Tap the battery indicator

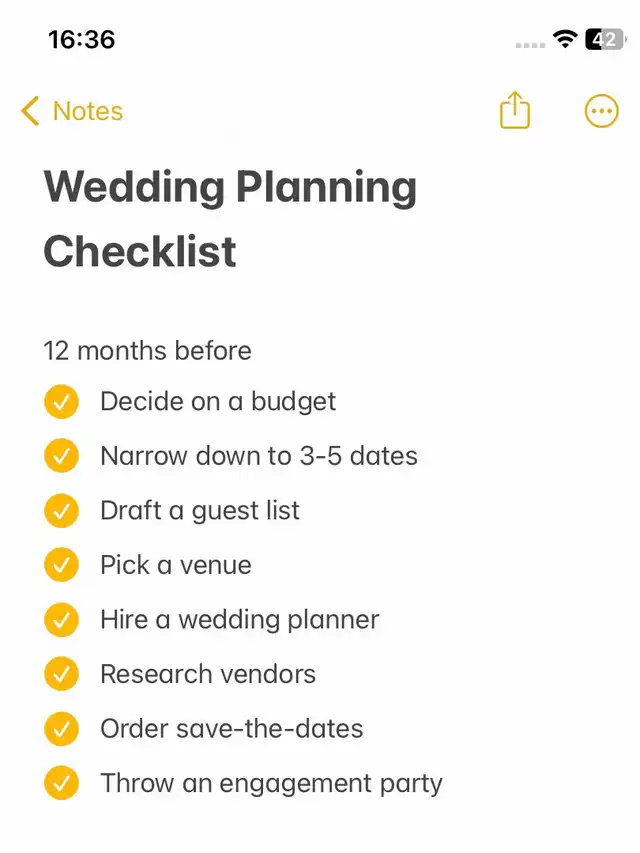click(x=604, y=40)
